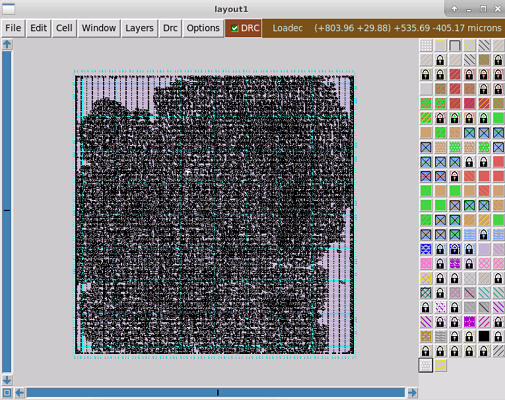Select the highlighted white dotted swatch with border

coord(426,366)
